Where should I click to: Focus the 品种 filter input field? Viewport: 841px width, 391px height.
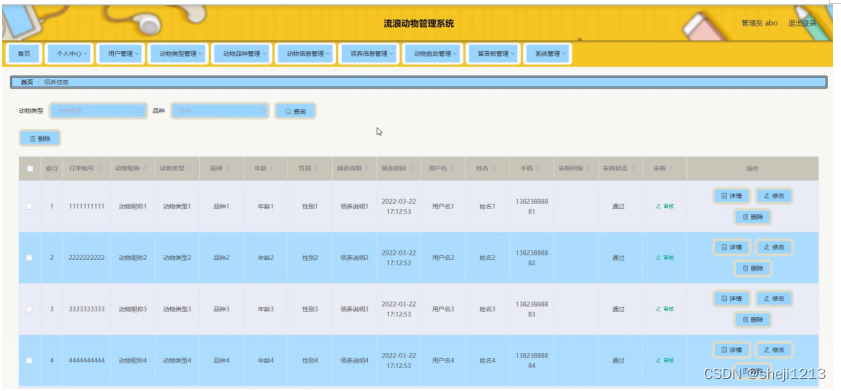(220, 110)
